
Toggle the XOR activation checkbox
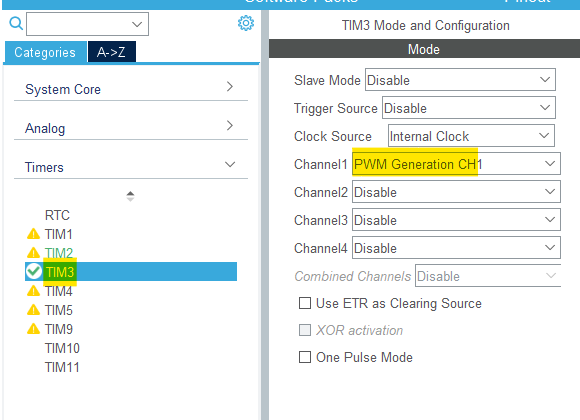(x=305, y=330)
